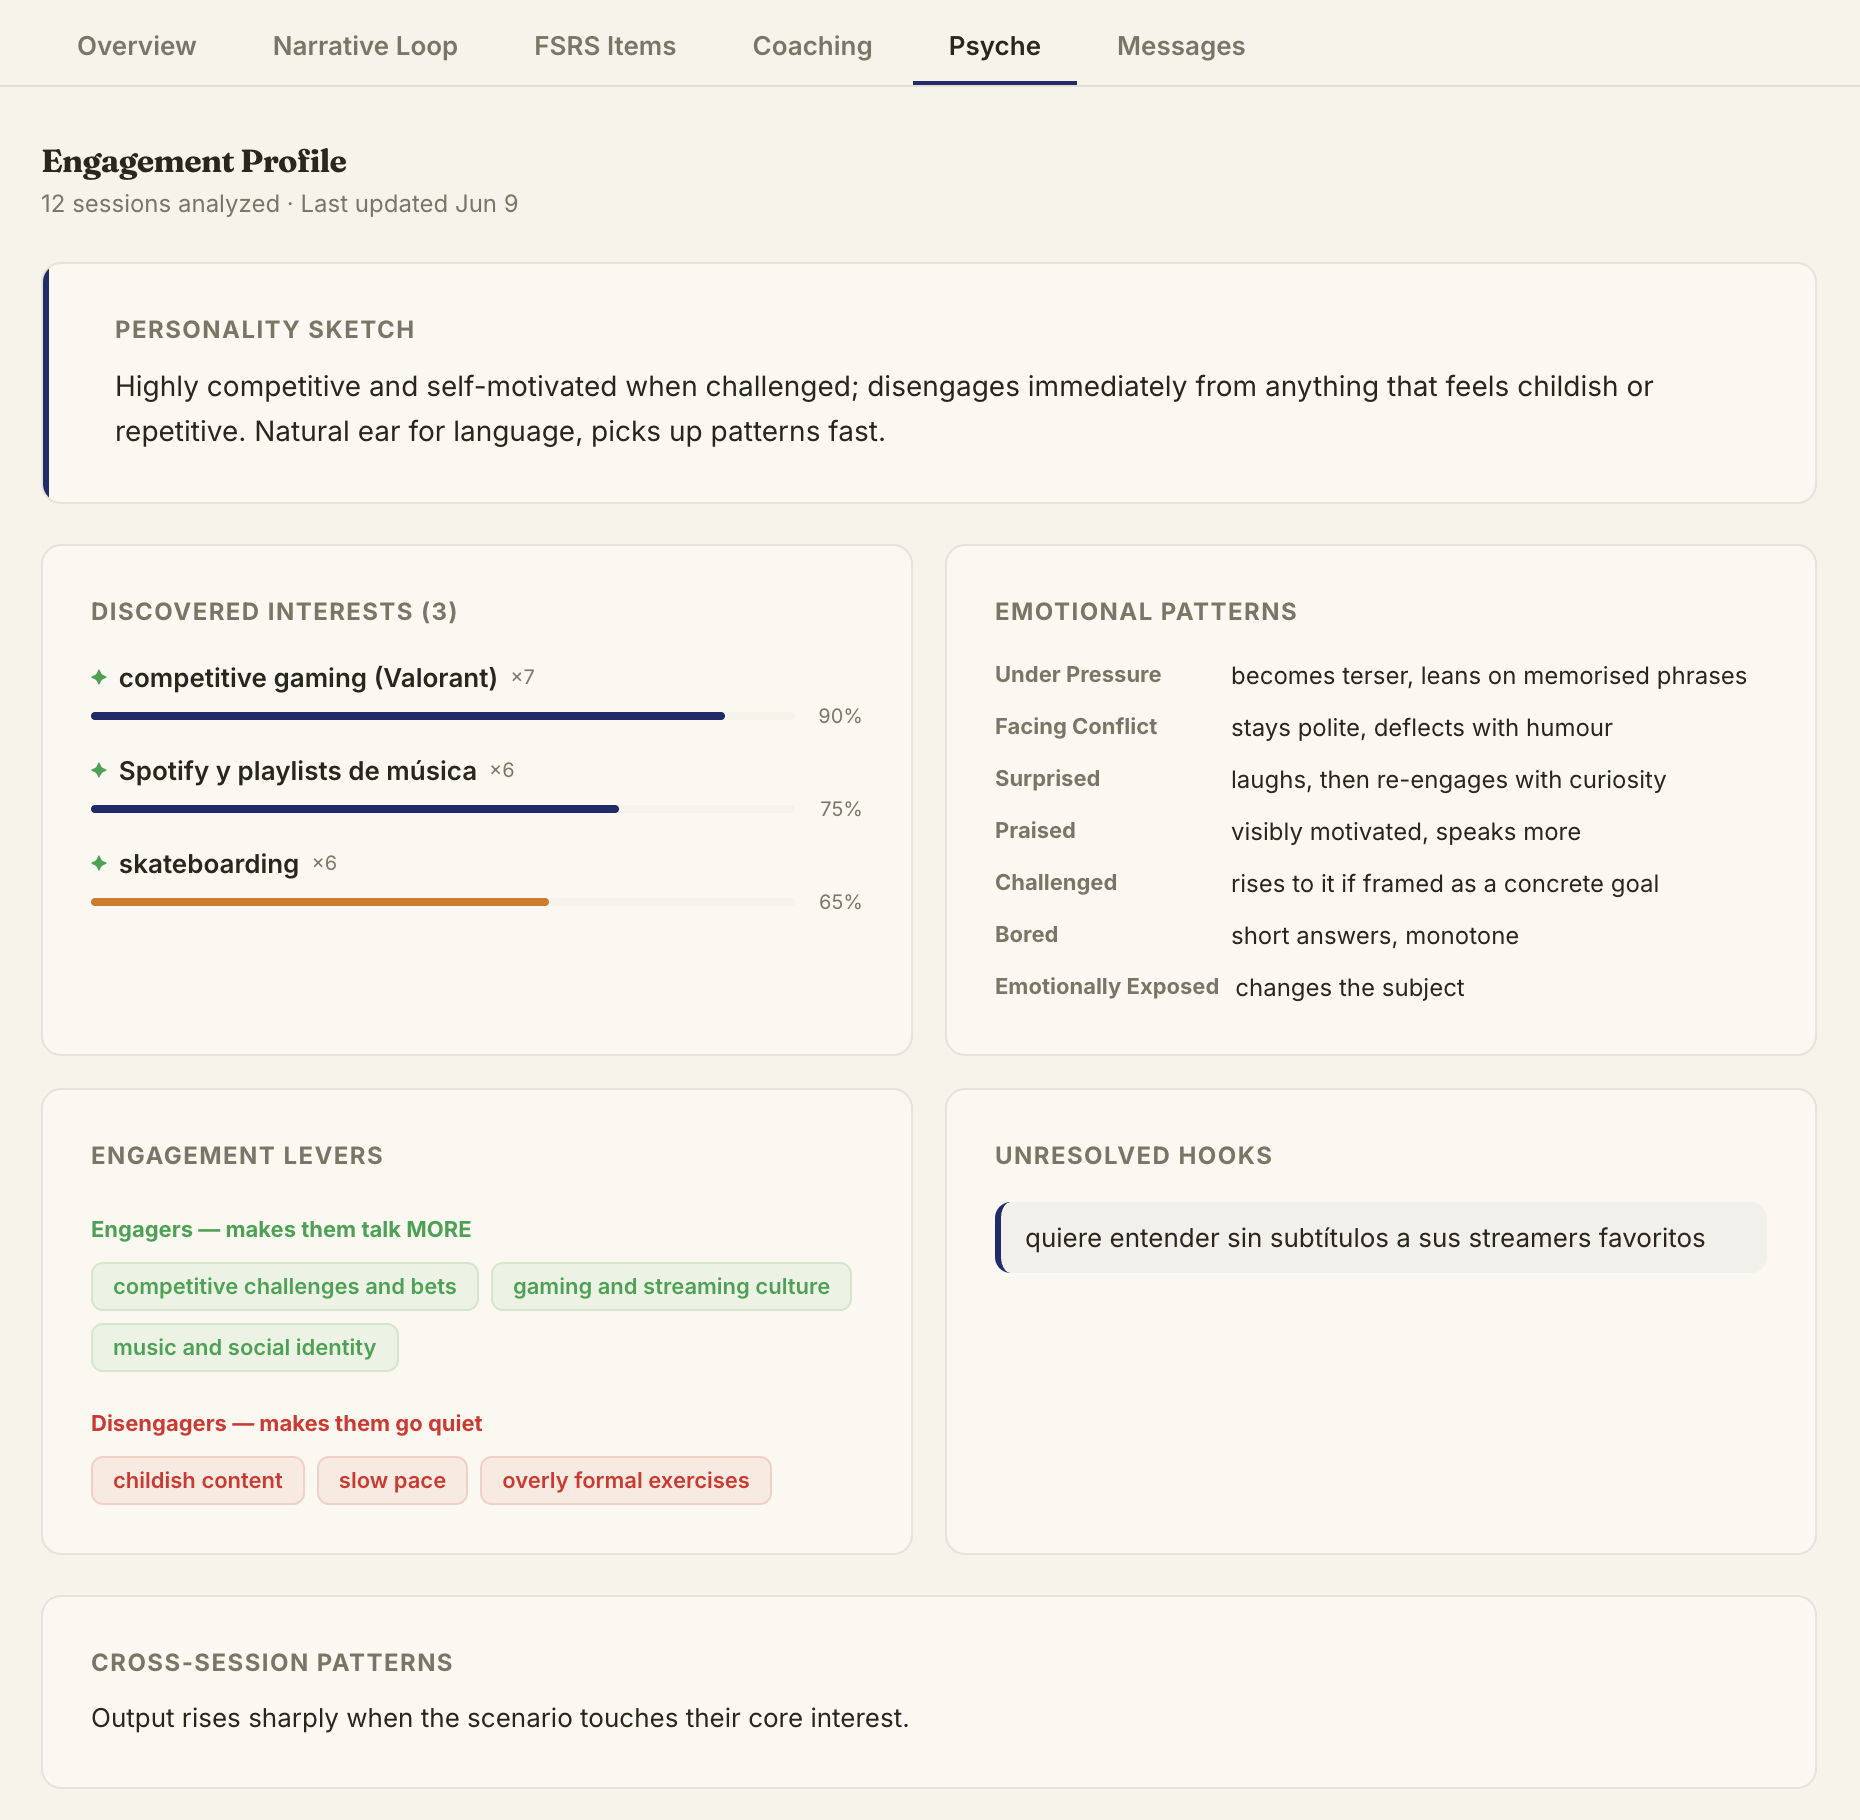Select the slow pace tag
1860x1820 pixels.
(x=392, y=1480)
